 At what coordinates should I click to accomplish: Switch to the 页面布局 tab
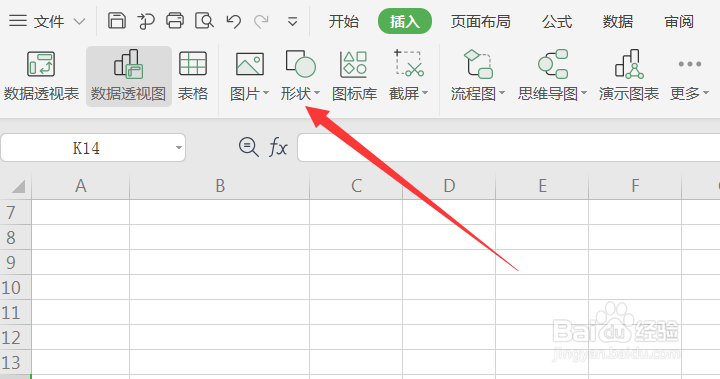point(480,21)
